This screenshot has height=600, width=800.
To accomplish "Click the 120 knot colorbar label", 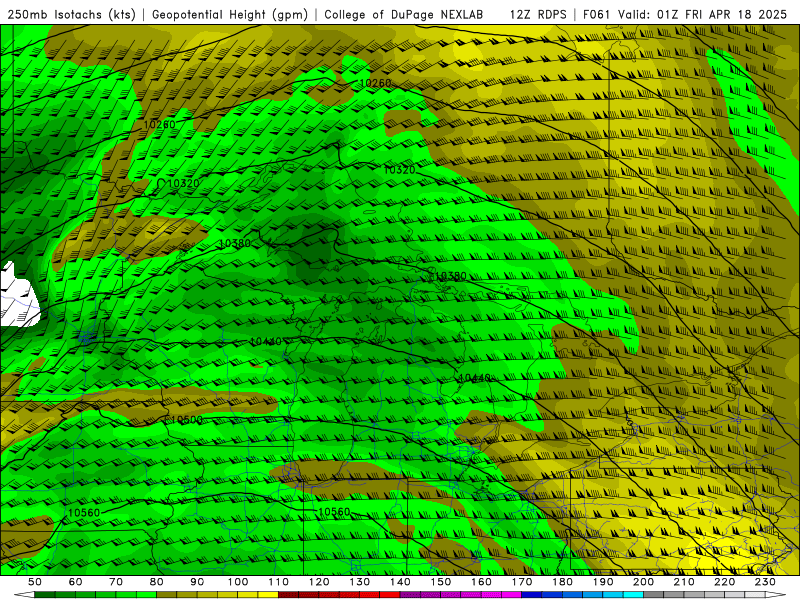I will tap(319, 582).
